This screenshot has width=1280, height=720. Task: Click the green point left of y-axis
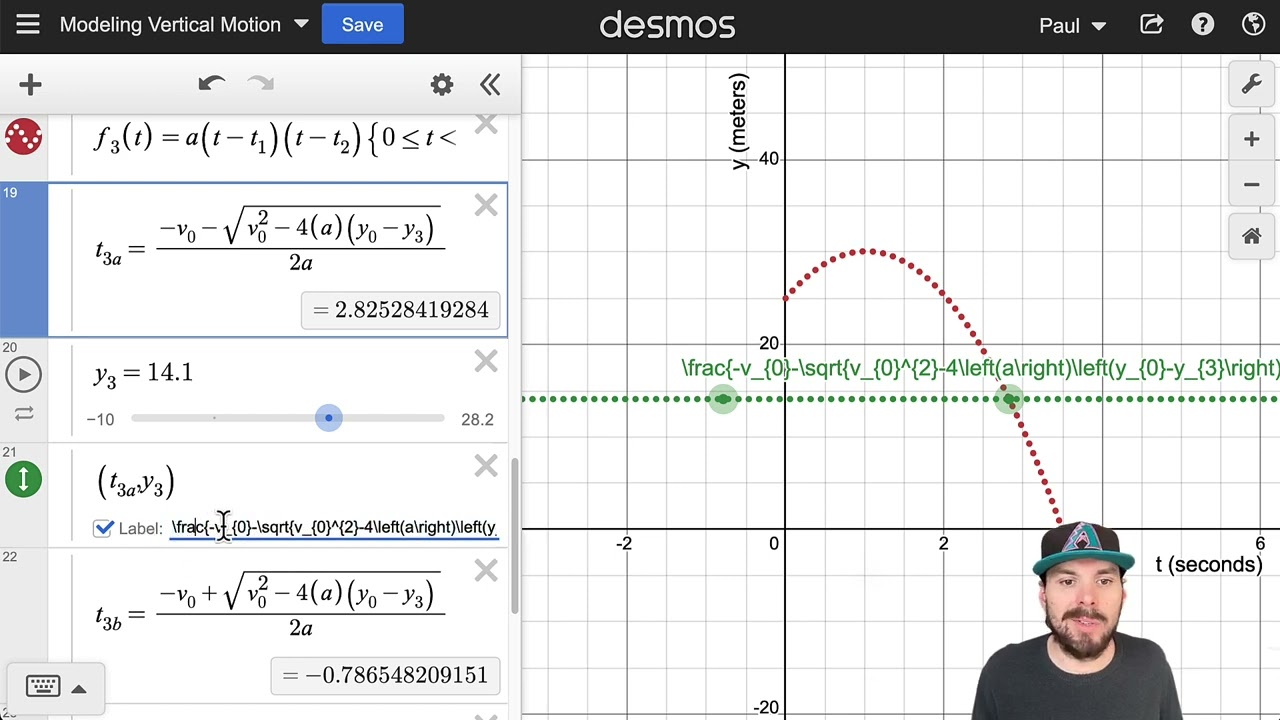[x=723, y=399]
